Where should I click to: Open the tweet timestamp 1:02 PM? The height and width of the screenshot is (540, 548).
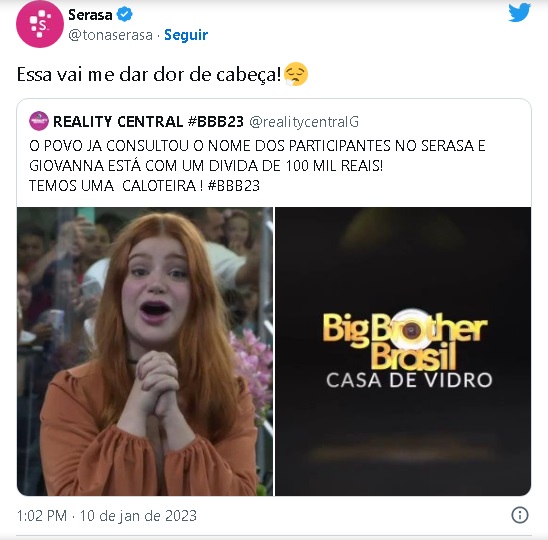[42, 516]
